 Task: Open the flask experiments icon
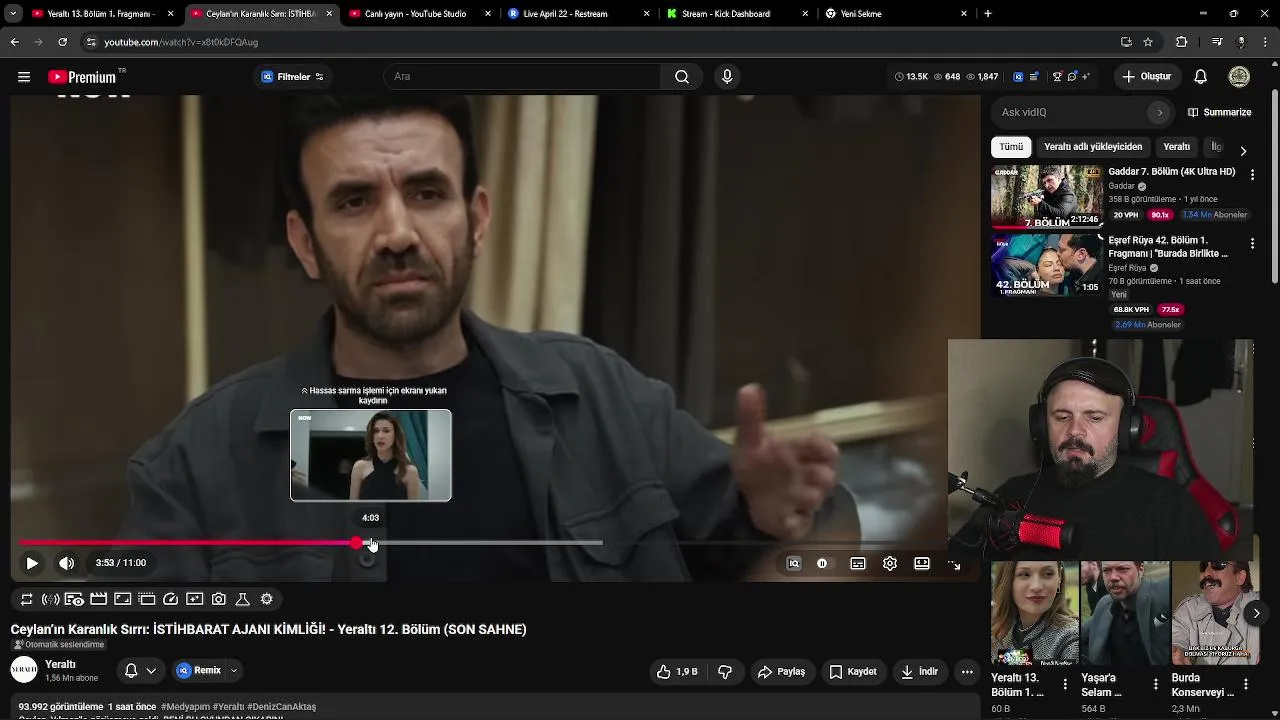(x=242, y=599)
